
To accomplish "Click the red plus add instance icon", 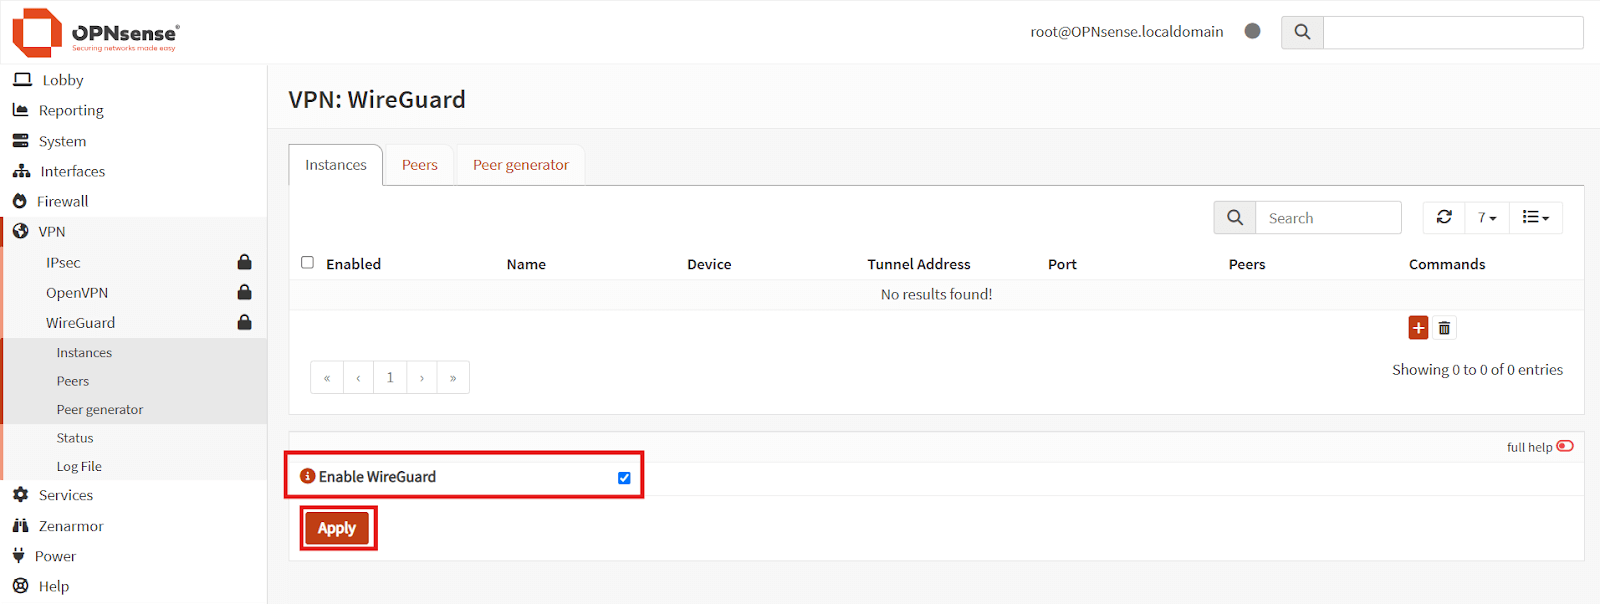I will click(x=1418, y=328).
